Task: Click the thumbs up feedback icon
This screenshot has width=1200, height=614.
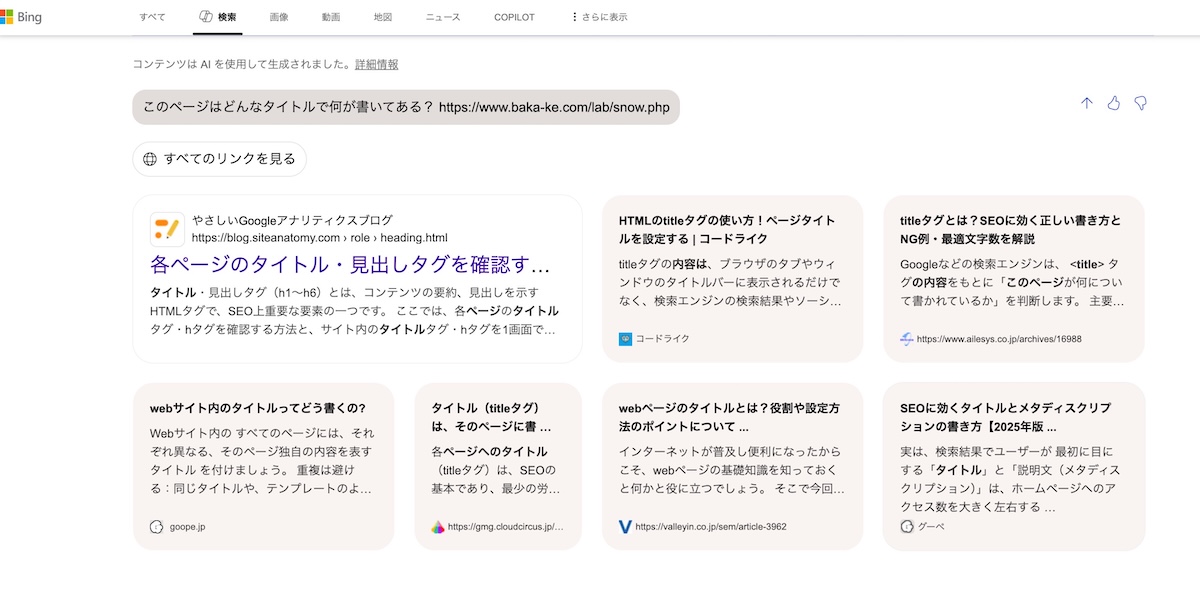Action: (1113, 103)
